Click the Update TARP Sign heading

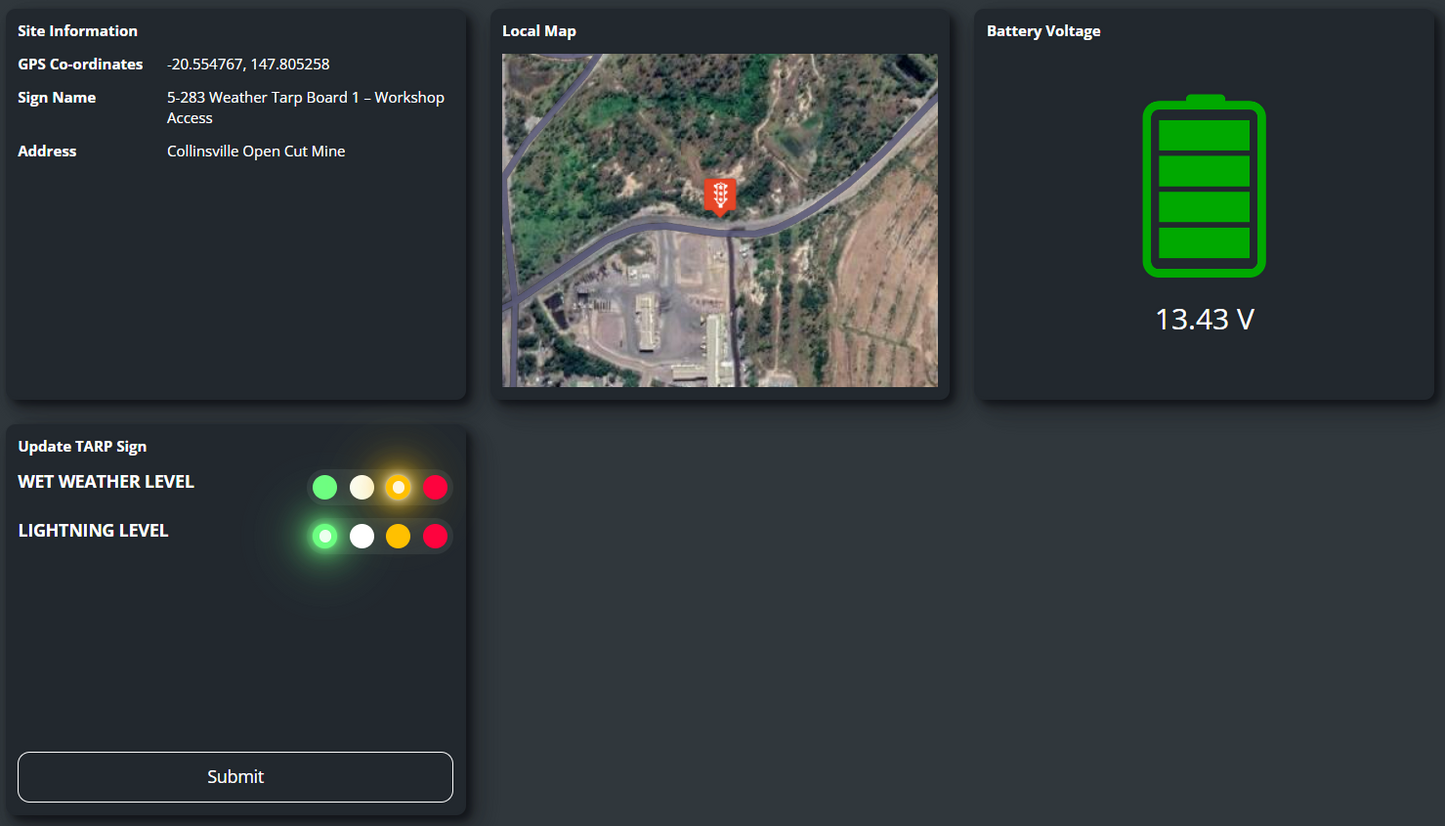pyautogui.click(x=82, y=446)
